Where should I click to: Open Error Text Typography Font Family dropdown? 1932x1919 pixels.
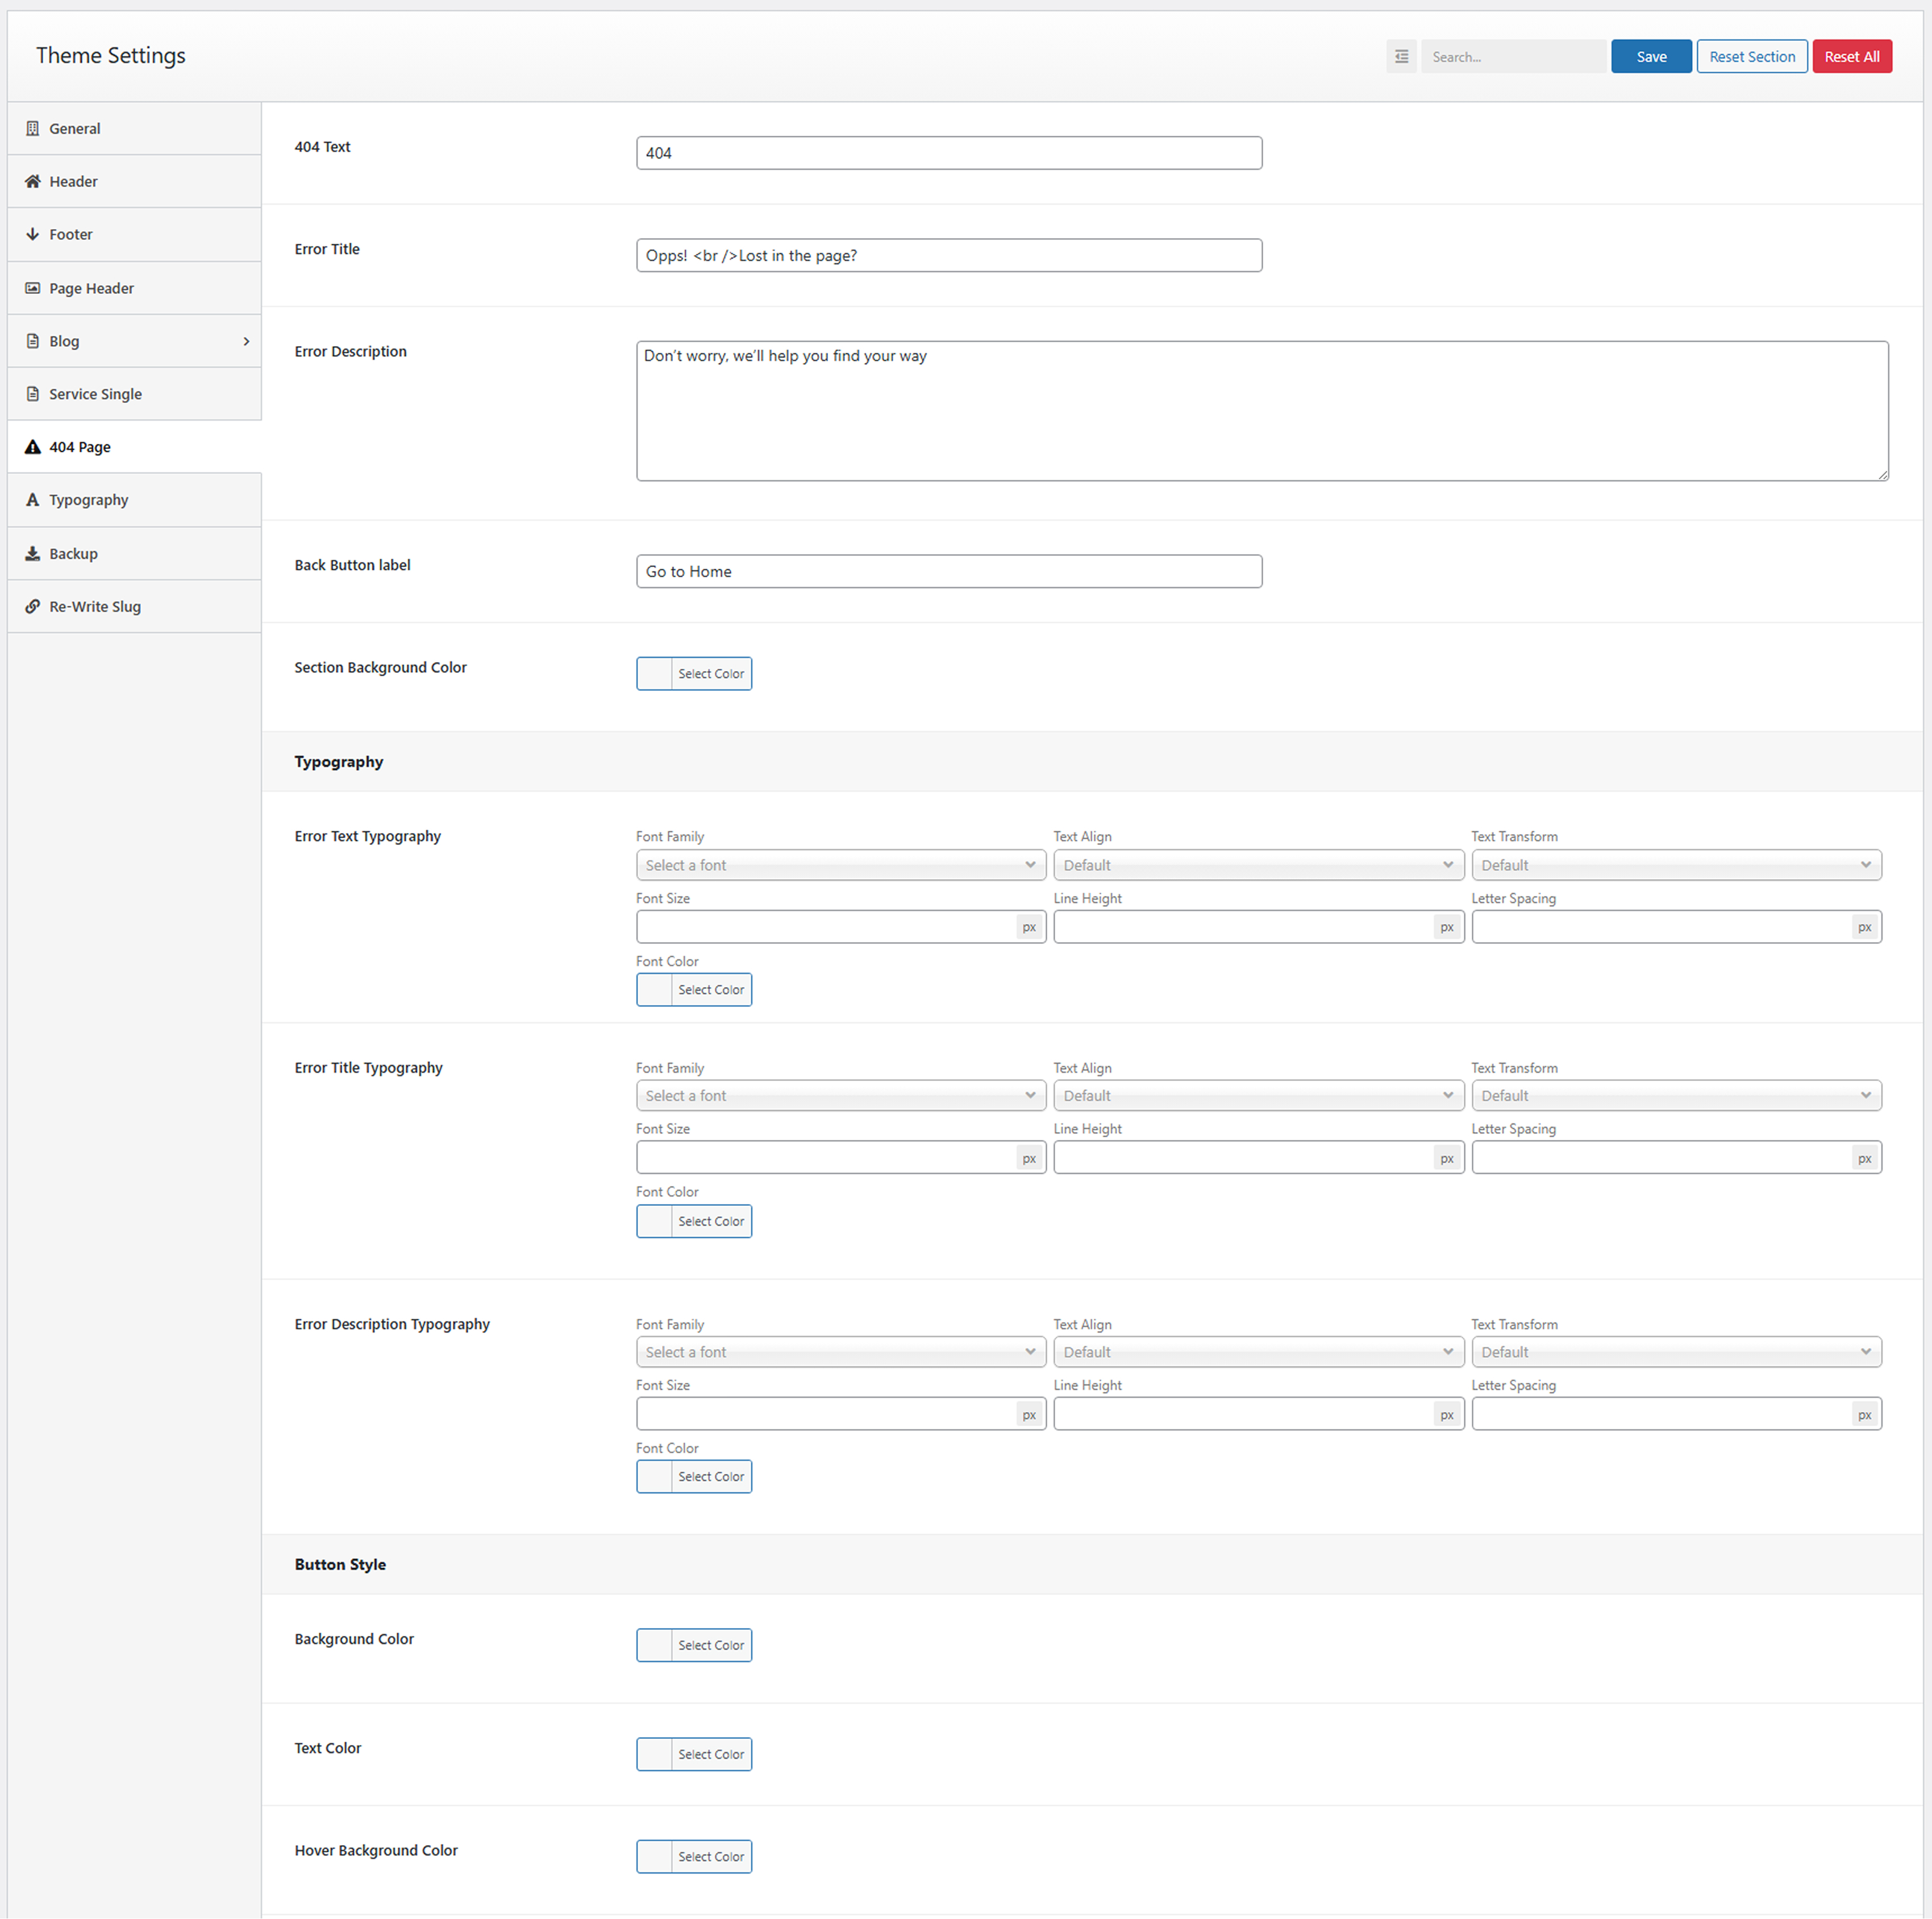[x=840, y=865]
